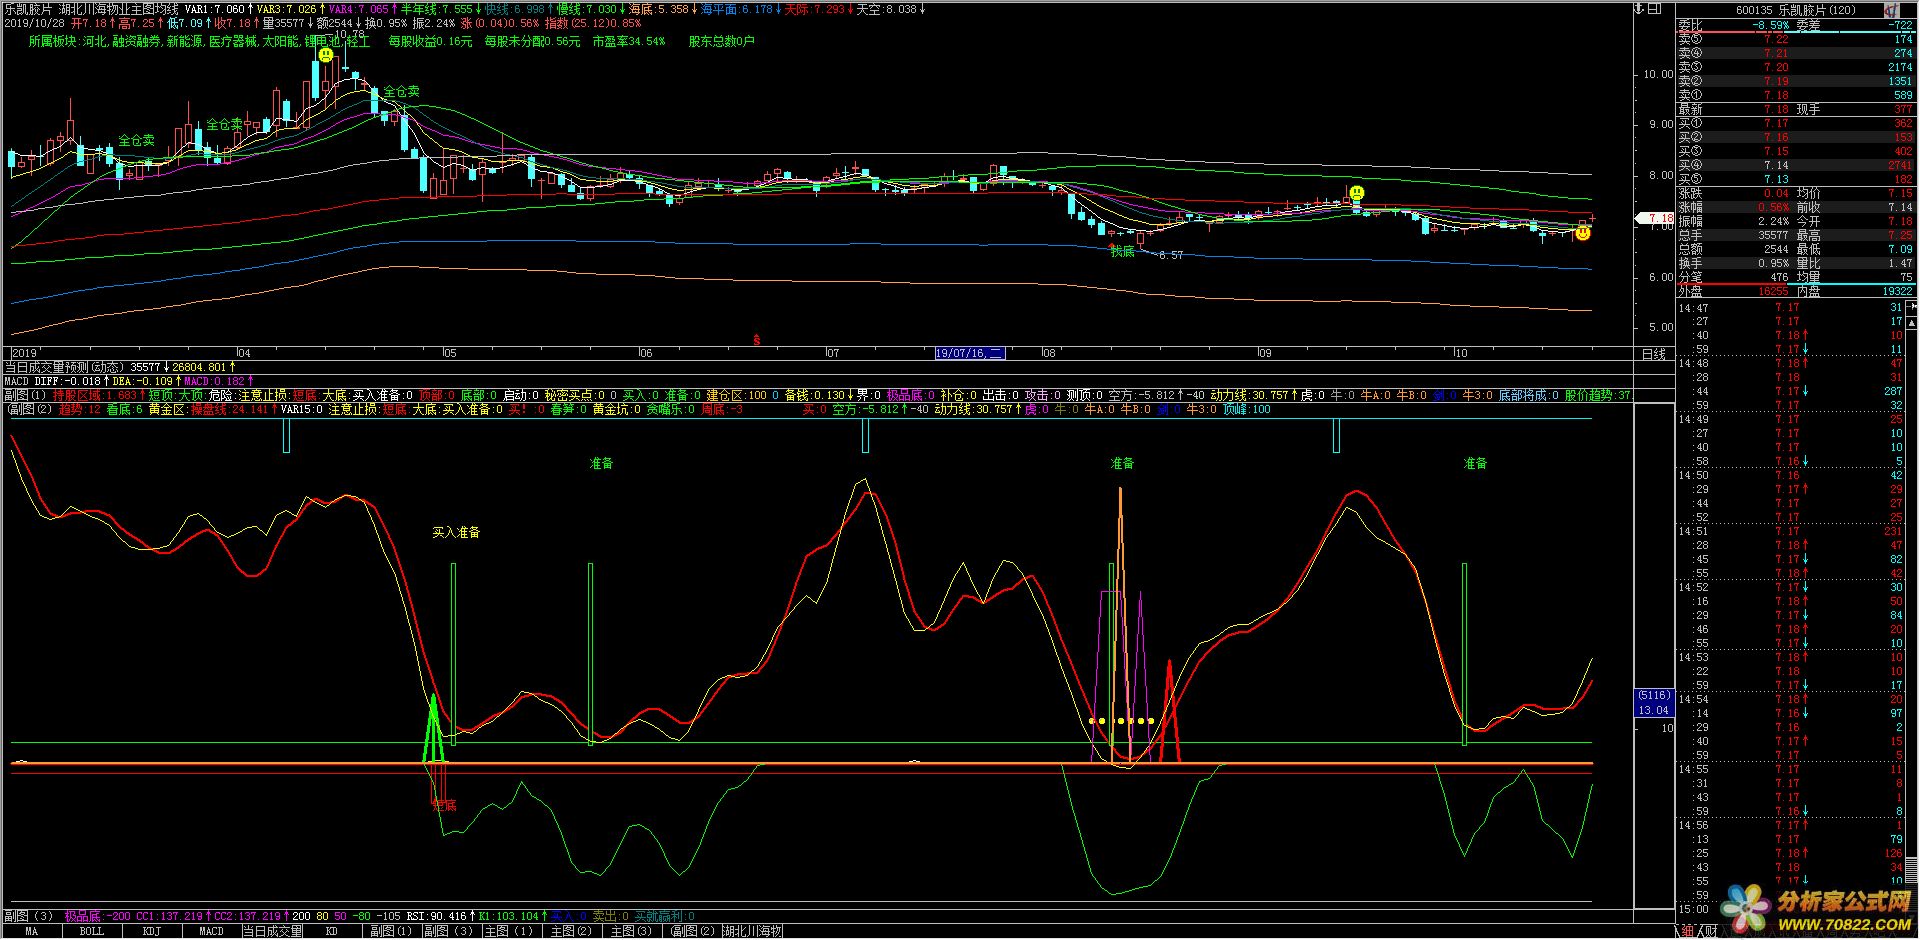Click the square layout icon beside the anchor

pyautogui.click(x=1655, y=8)
